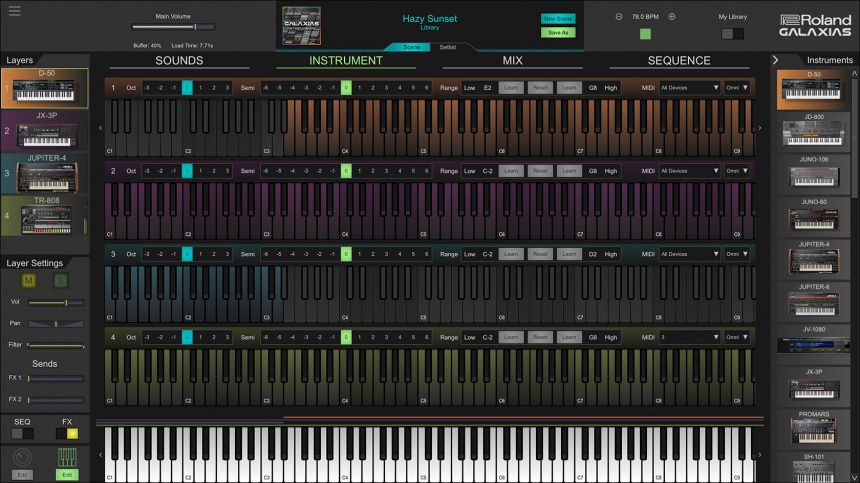Image resolution: width=860 pixels, height=483 pixels.
Task: Set layer 2 octave to 1
Action: point(200,171)
